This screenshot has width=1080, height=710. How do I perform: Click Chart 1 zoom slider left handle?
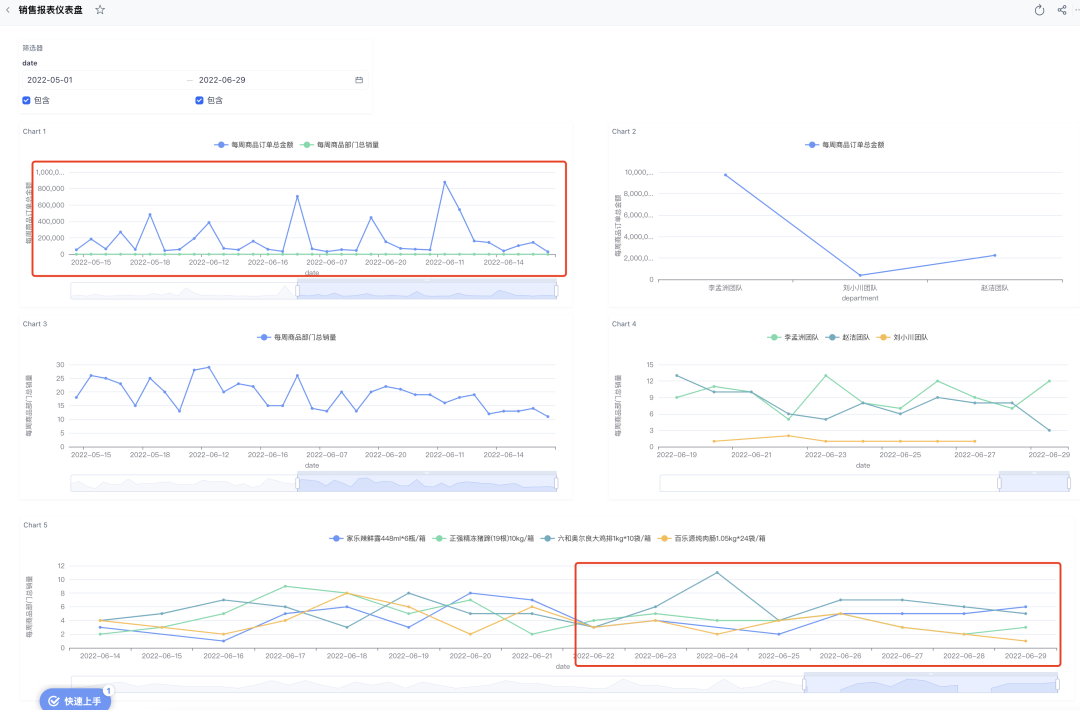click(x=298, y=291)
